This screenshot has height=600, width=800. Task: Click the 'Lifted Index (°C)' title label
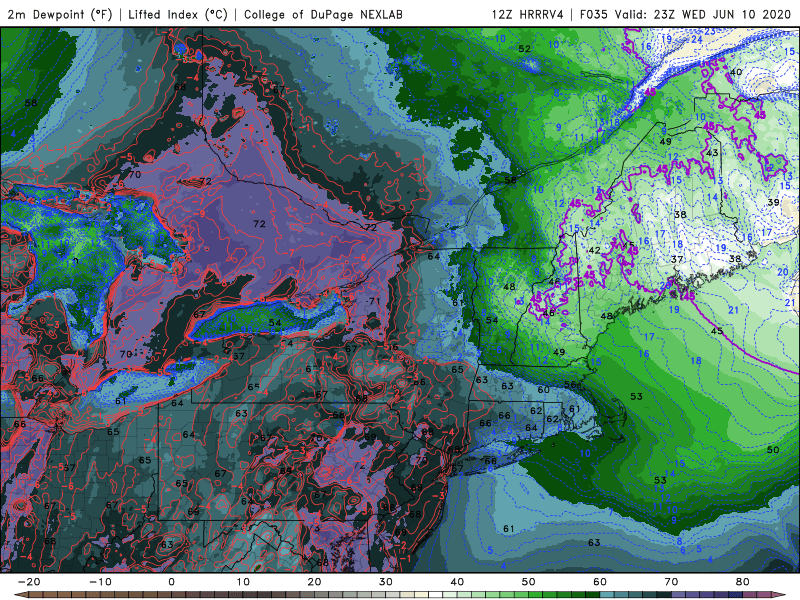pos(178,14)
